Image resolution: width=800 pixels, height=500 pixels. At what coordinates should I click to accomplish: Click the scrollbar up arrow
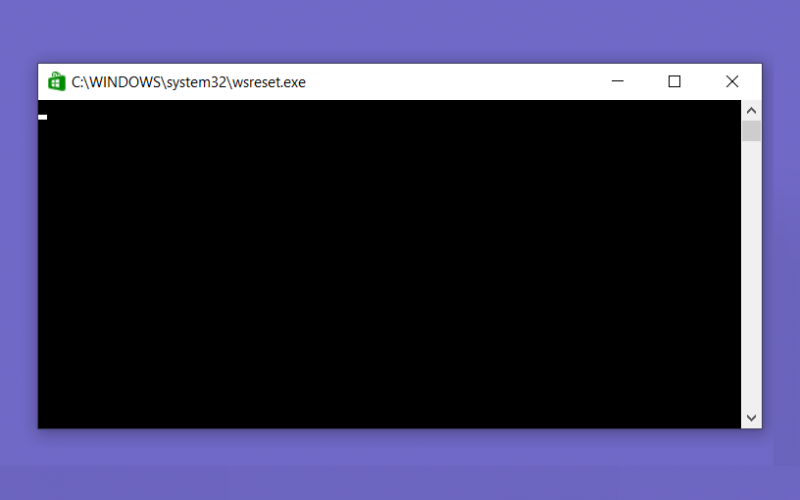pyautogui.click(x=751, y=110)
